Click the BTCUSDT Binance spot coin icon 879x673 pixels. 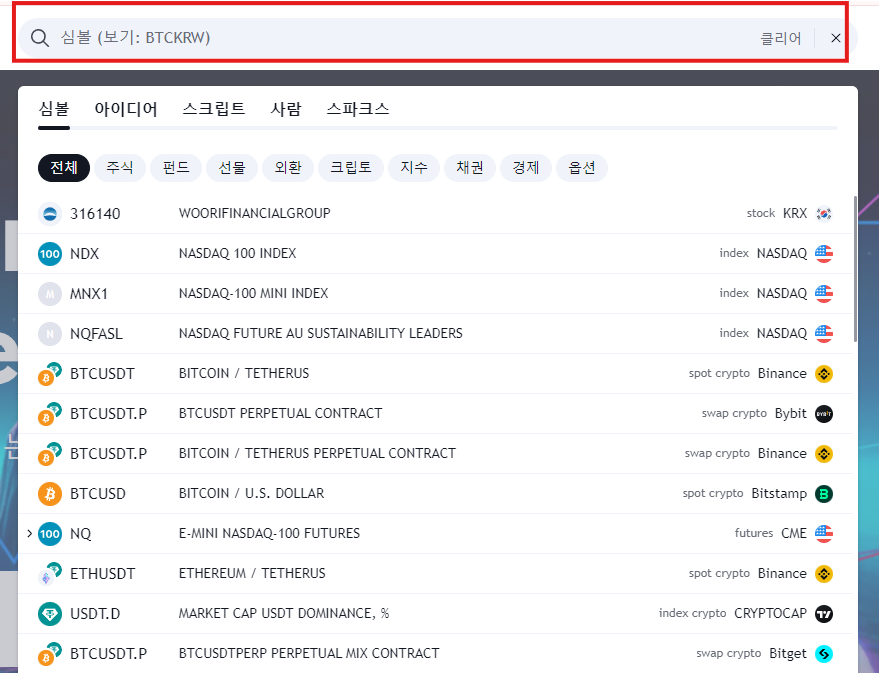pos(50,374)
